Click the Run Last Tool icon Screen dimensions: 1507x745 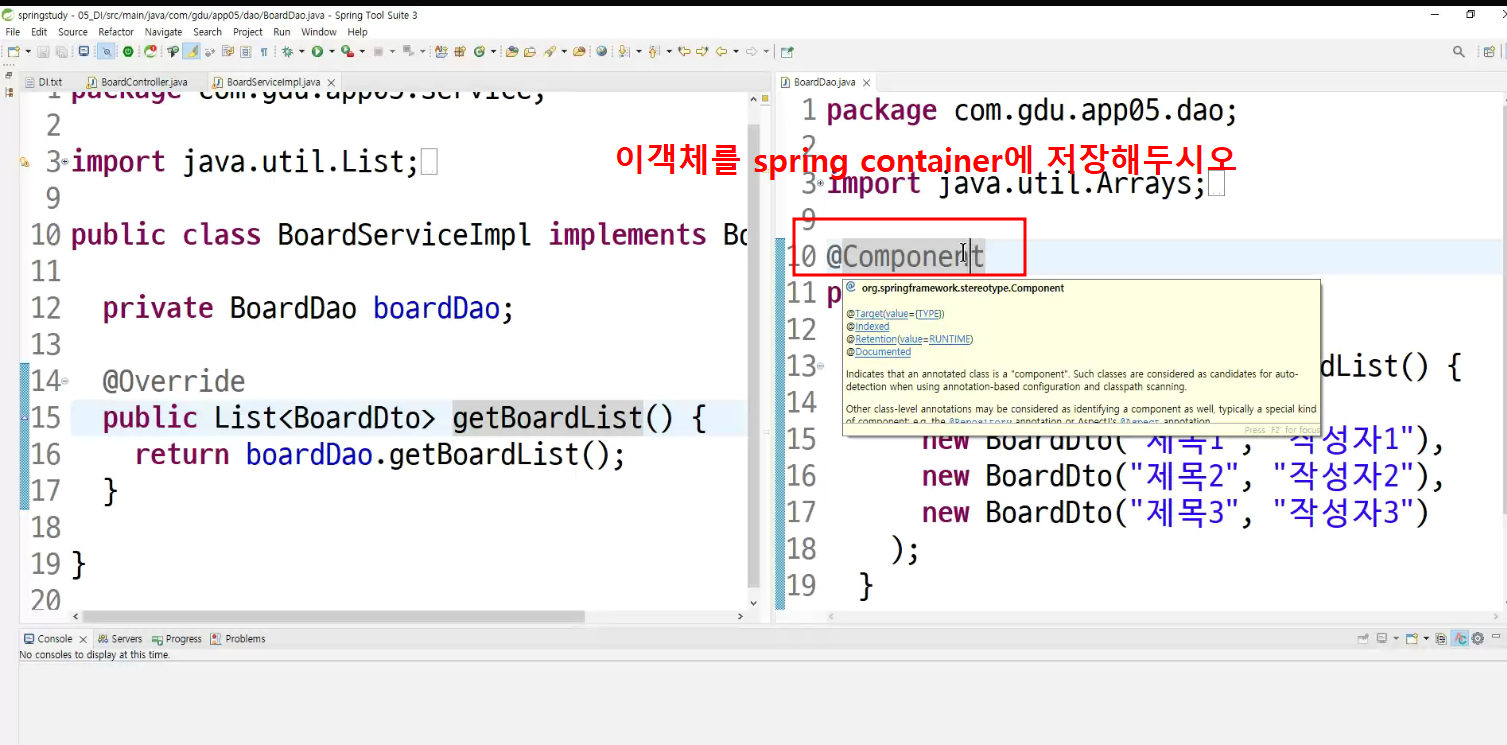click(x=348, y=51)
